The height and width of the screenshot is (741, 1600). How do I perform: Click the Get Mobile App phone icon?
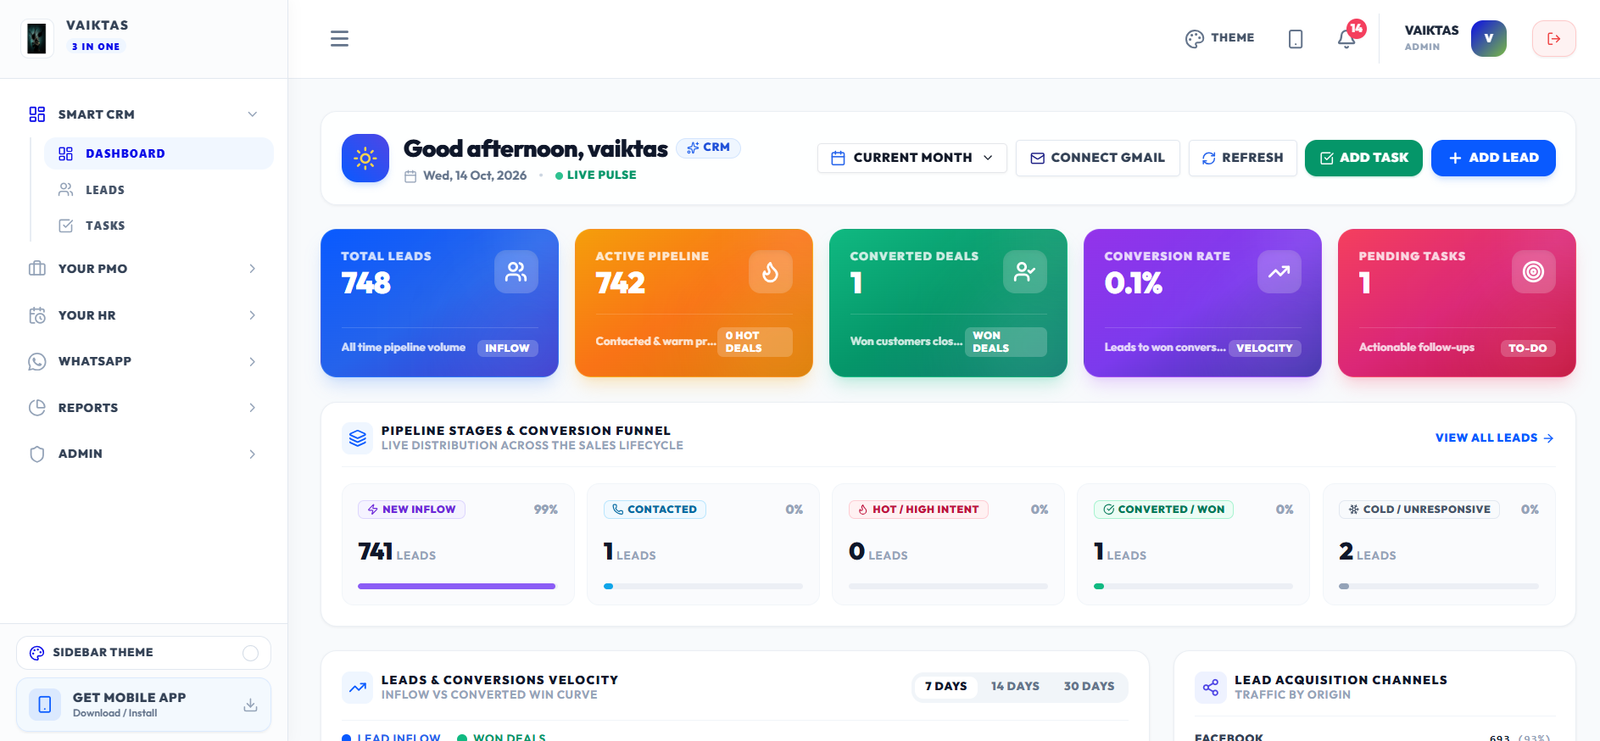[45, 705]
